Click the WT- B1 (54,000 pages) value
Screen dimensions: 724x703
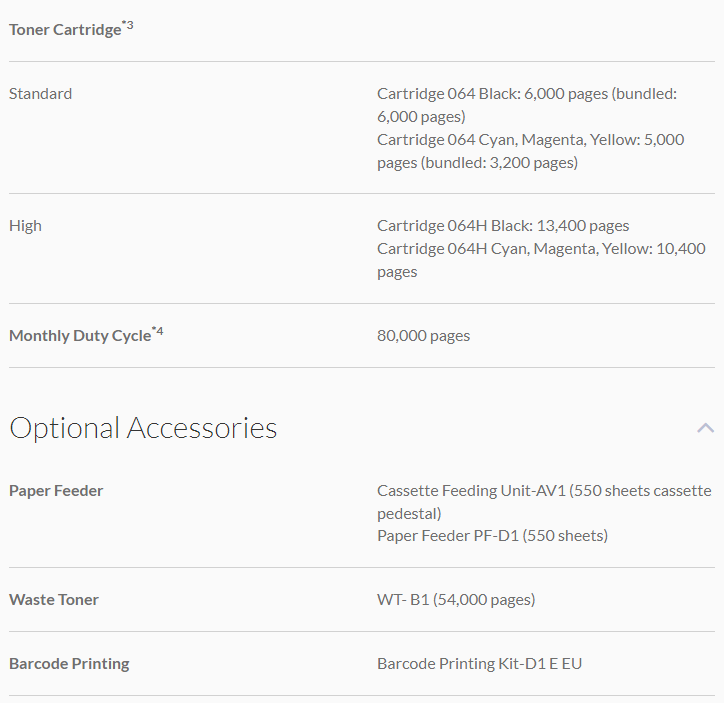[x=456, y=600]
